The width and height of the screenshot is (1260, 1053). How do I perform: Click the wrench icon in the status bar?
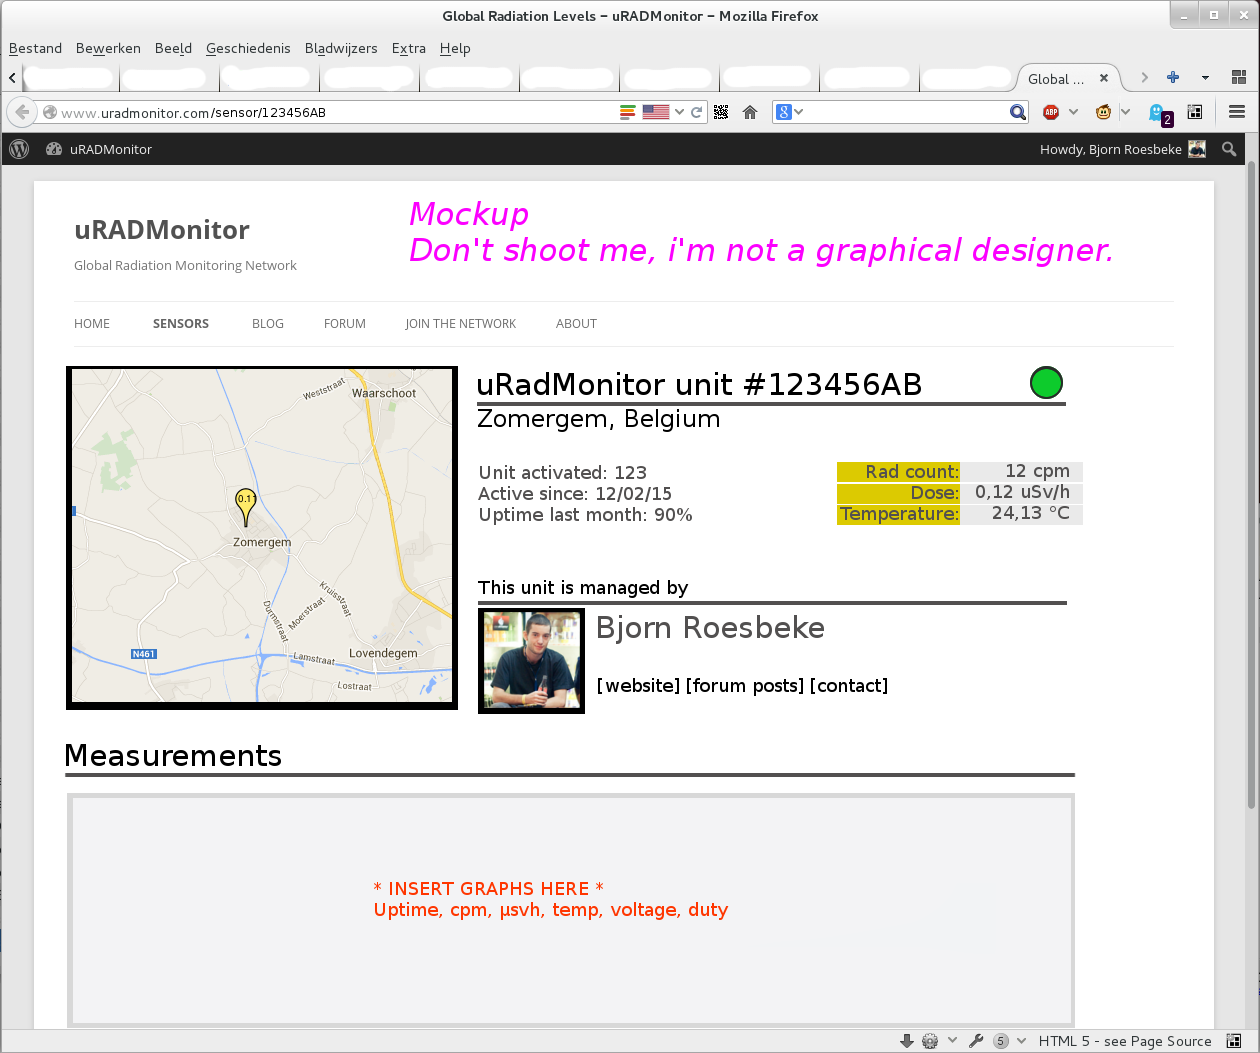coord(977,1041)
